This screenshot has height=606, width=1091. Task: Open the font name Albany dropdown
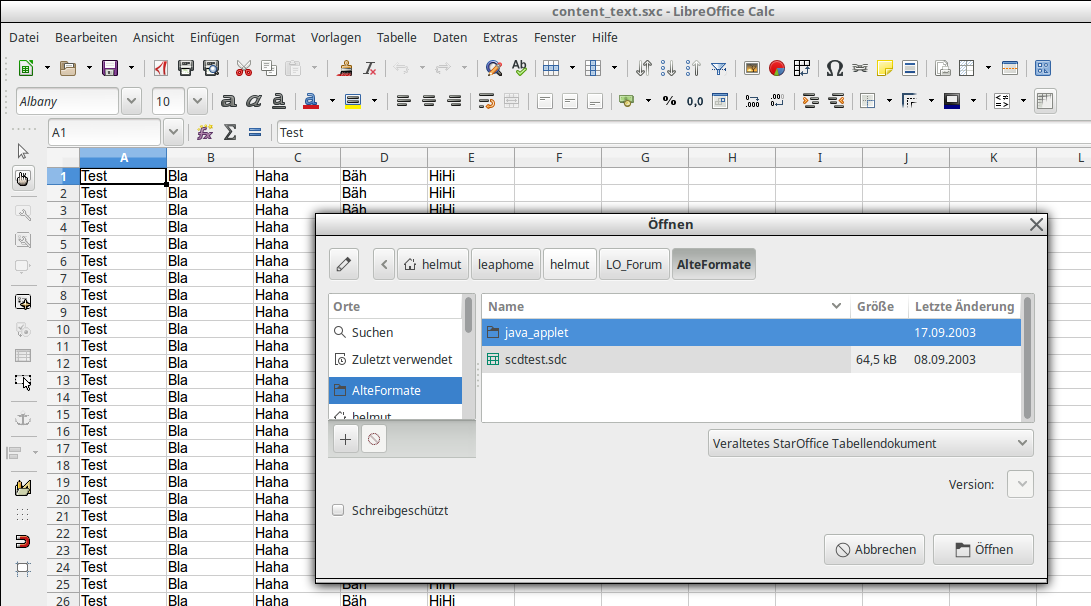coord(131,101)
